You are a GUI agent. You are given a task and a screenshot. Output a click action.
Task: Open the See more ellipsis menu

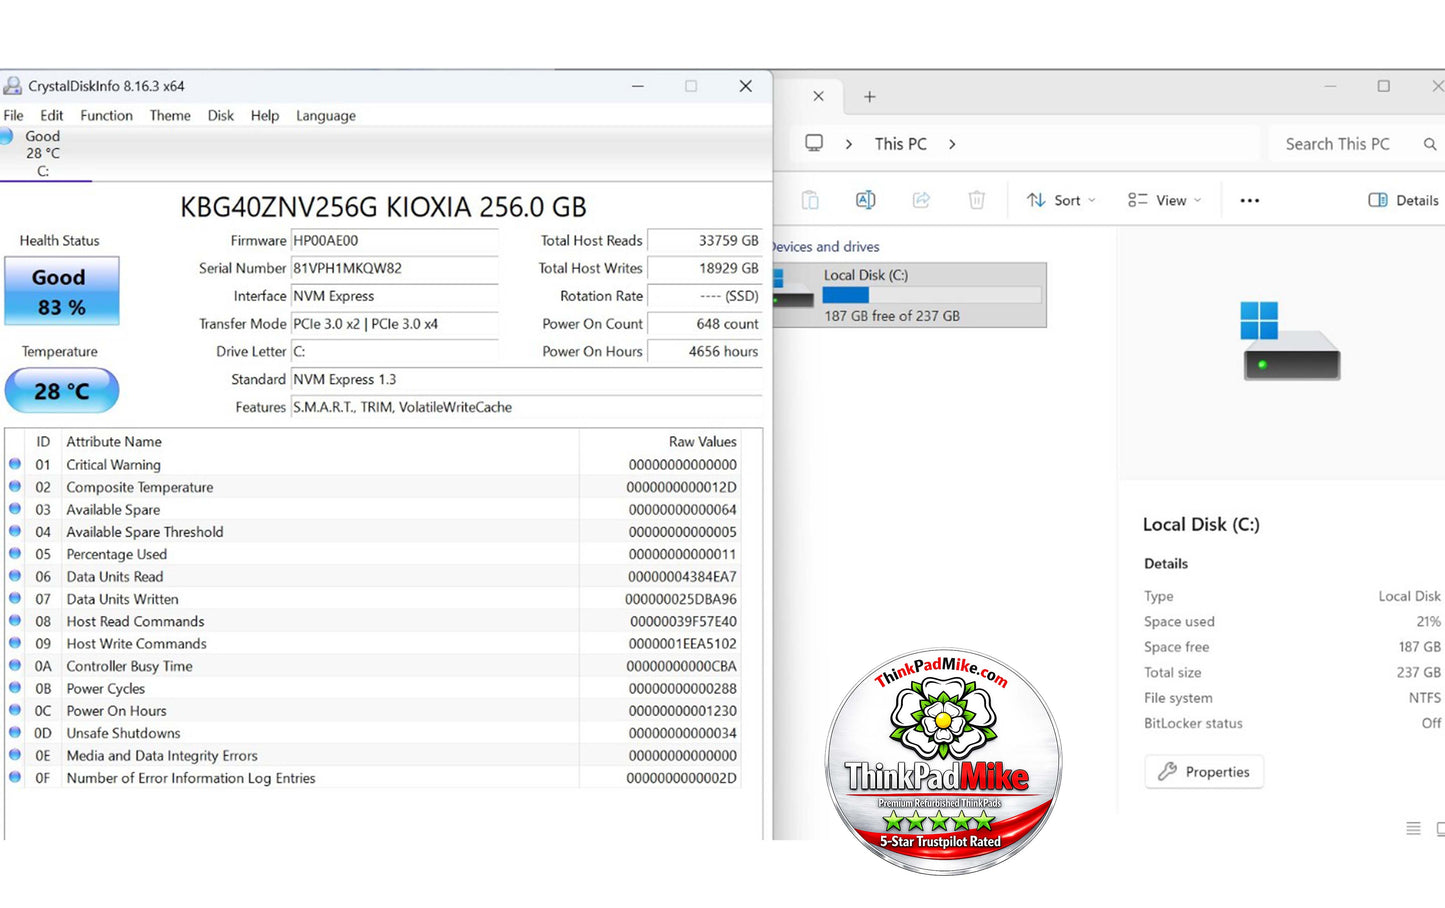[1250, 201]
